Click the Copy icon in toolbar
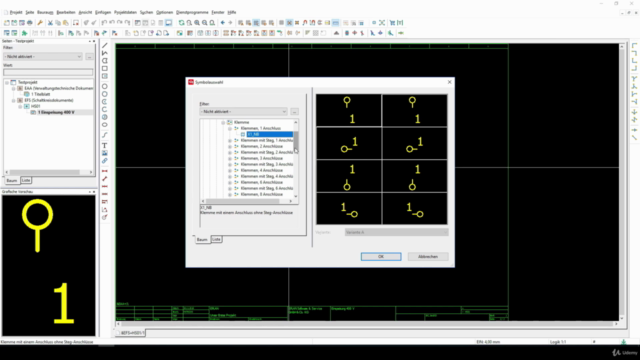Image resolution: width=640 pixels, height=360 pixels. click(58, 23)
